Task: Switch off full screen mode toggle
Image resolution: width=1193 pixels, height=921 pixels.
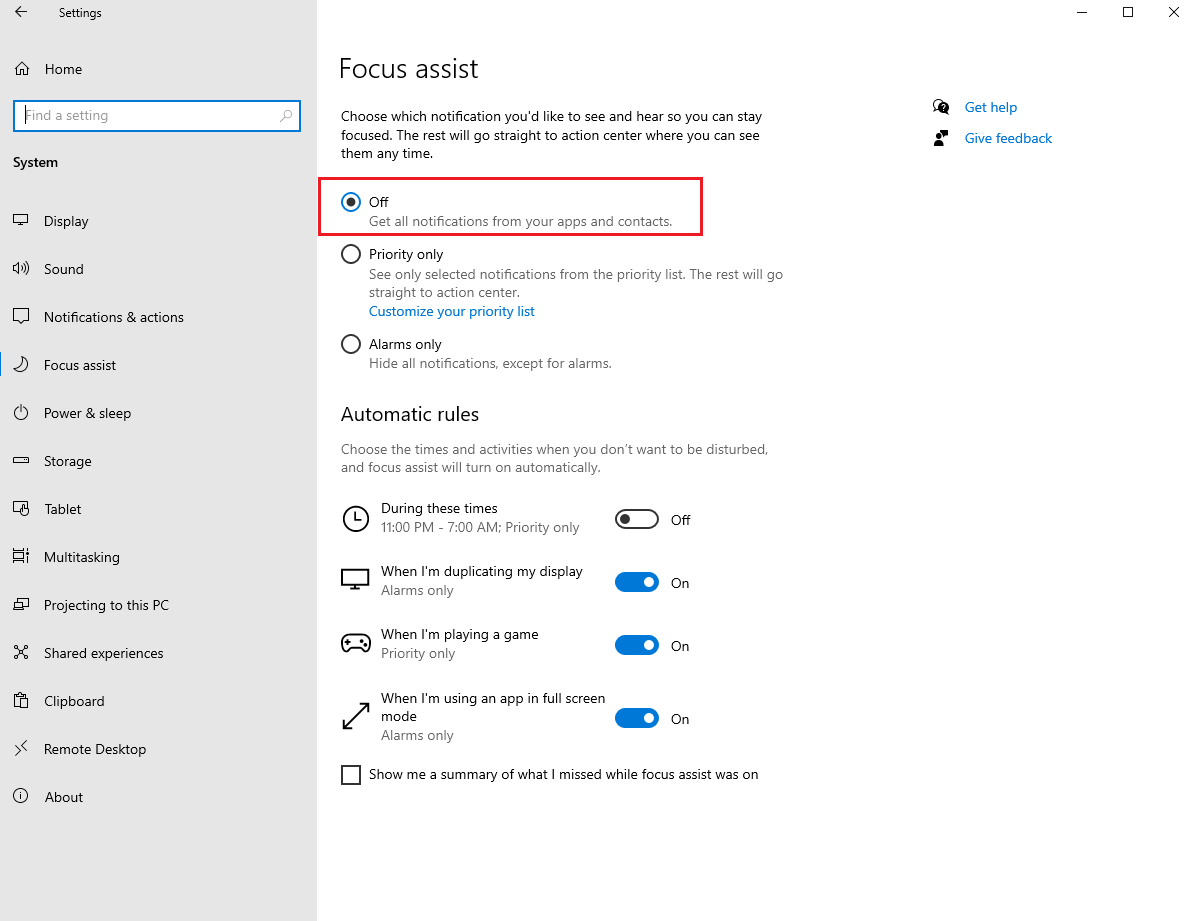Action: [x=637, y=719]
